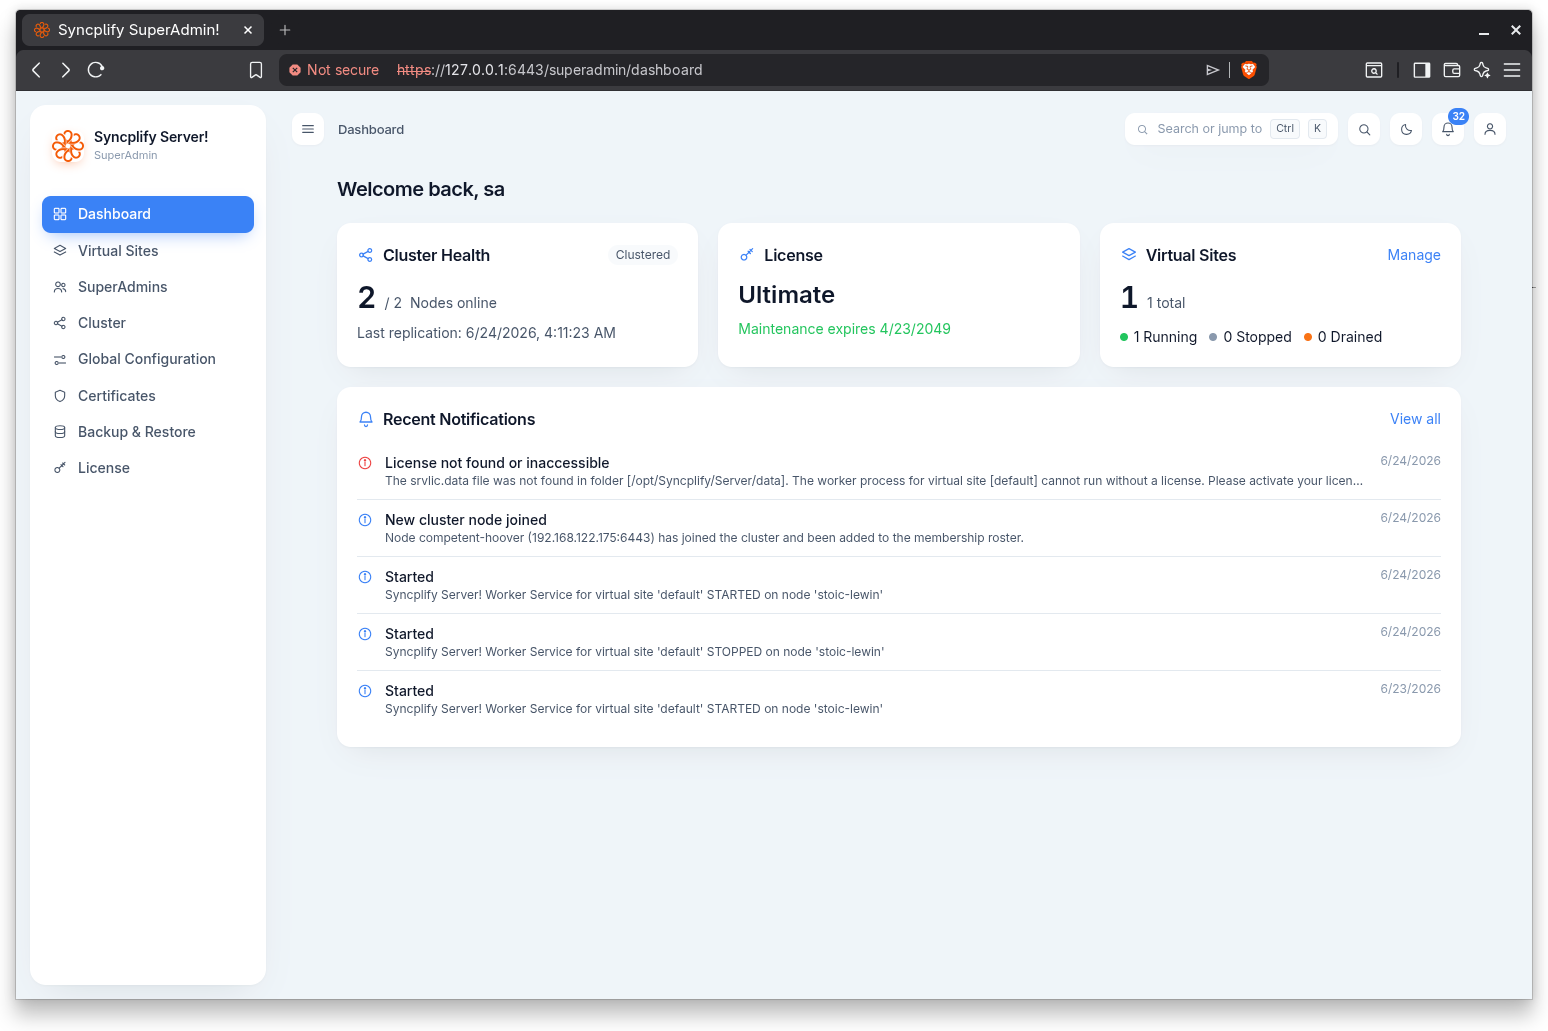Click Maintenance expires 4/23/2049 text
1548x1031 pixels.
(x=844, y=329)
